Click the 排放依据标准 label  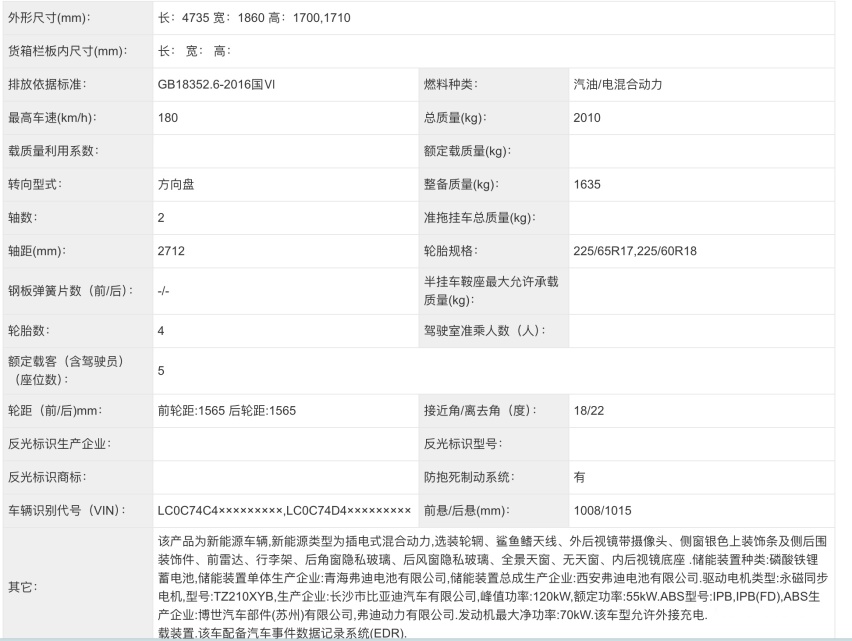pos(47,84)
